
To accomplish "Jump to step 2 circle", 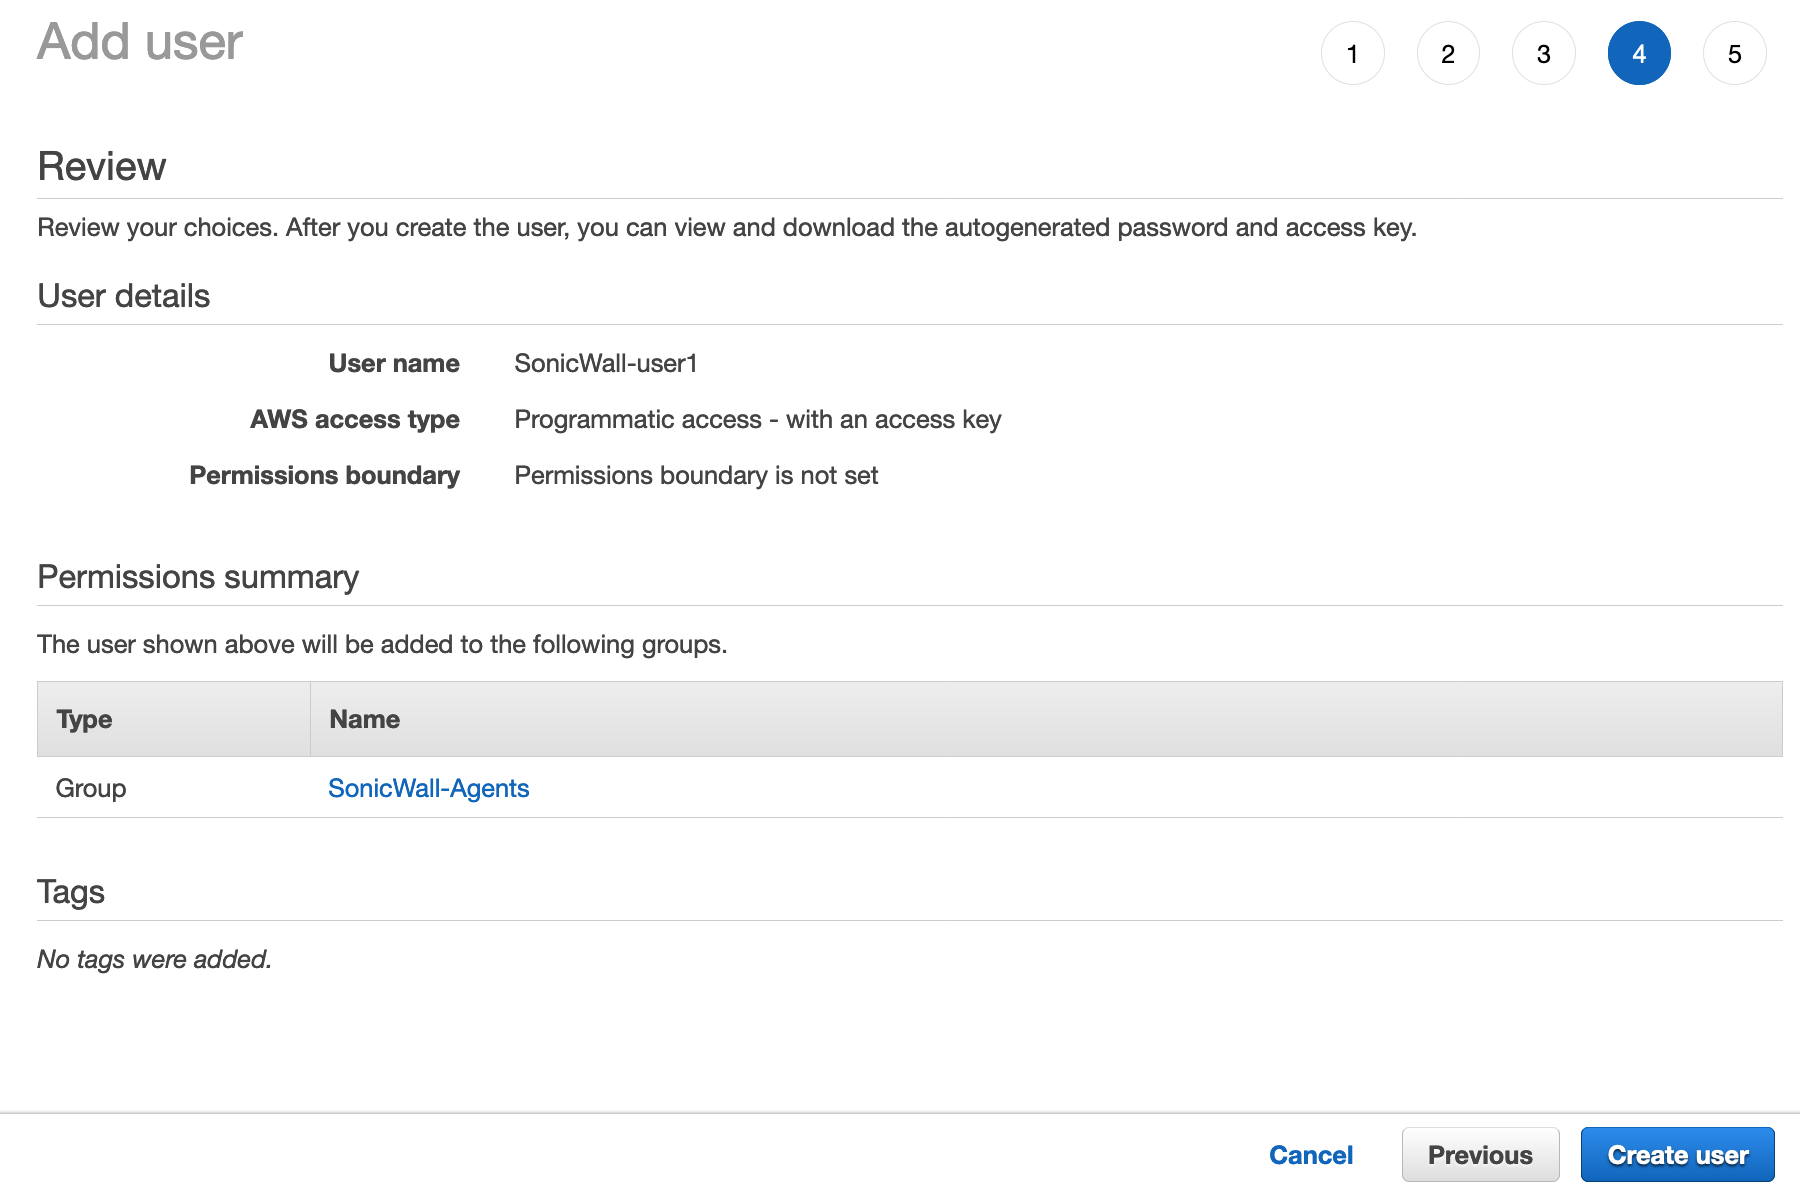I will [x=1447, y=54].
